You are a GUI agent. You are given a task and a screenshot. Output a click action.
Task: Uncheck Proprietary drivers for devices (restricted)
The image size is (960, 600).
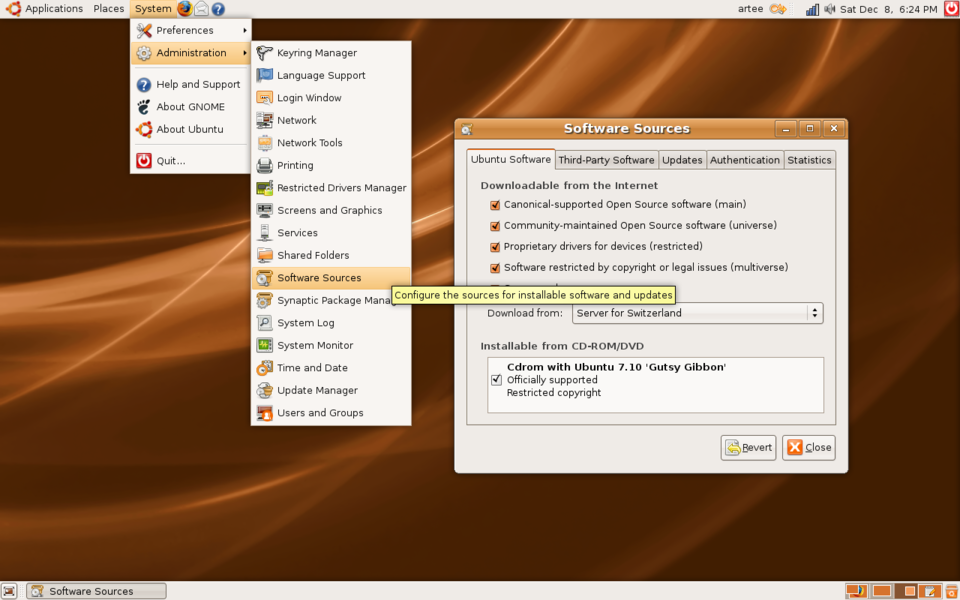pyautogui.click(x=495, y=247)
